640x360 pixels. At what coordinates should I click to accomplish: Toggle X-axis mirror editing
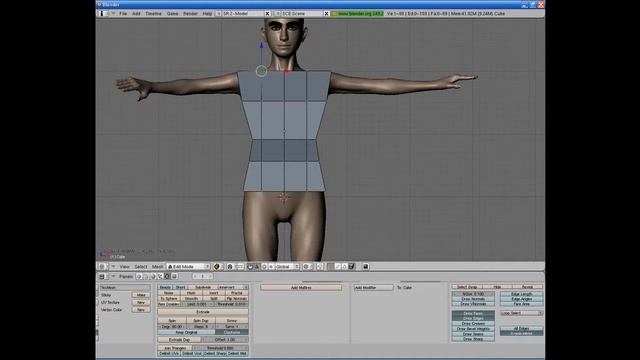pos(521,333)
